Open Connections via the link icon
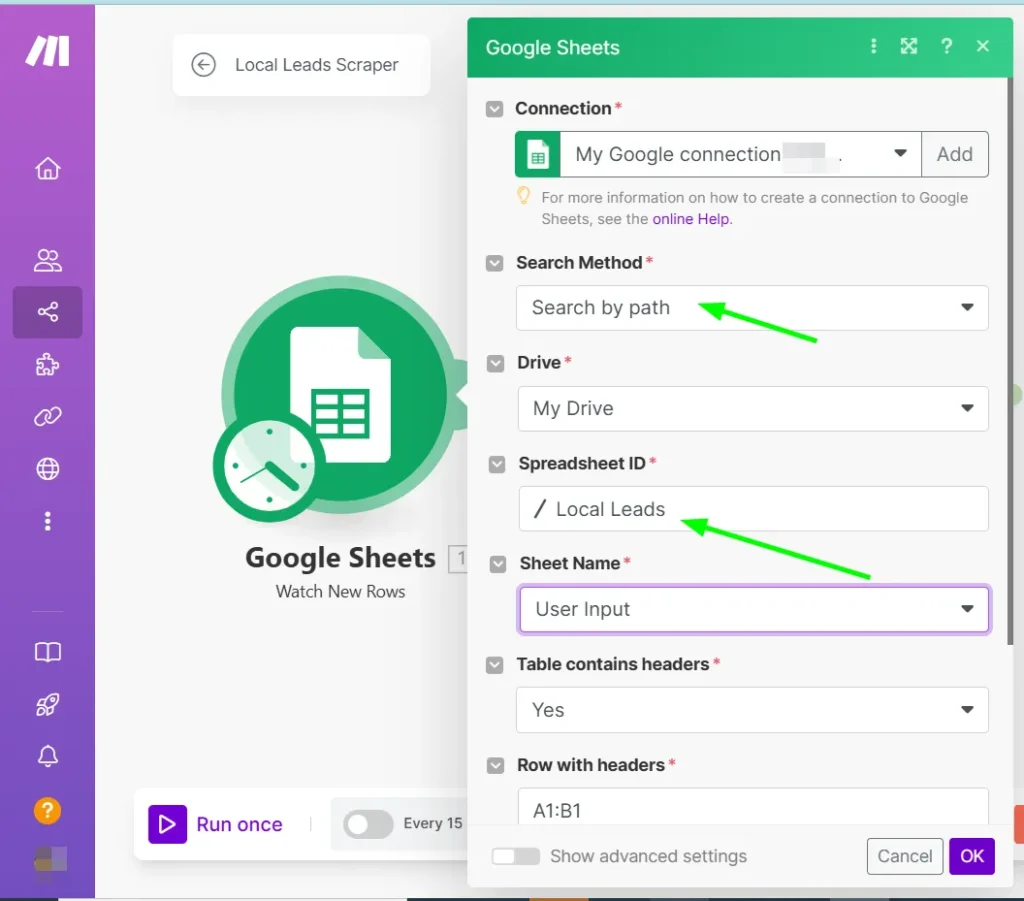Image resolution: width=1024 pixels, height=901 pixels. point(47,417)
